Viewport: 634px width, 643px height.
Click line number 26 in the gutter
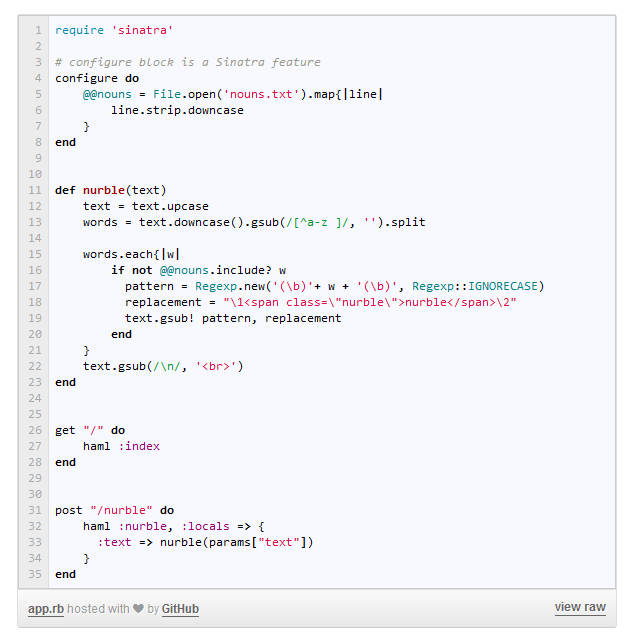point(35,430)
